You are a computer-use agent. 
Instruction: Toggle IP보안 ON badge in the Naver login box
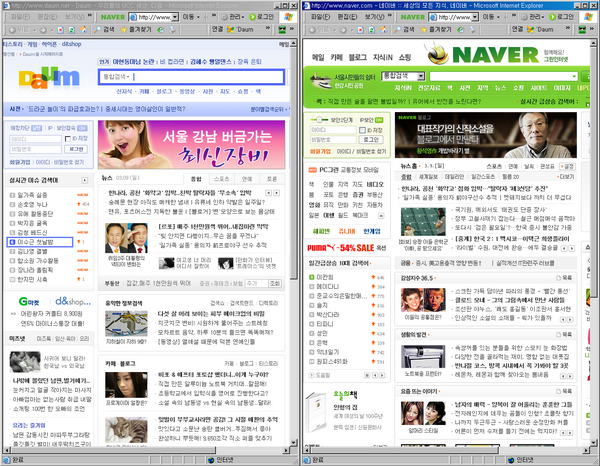pos(379,120)
